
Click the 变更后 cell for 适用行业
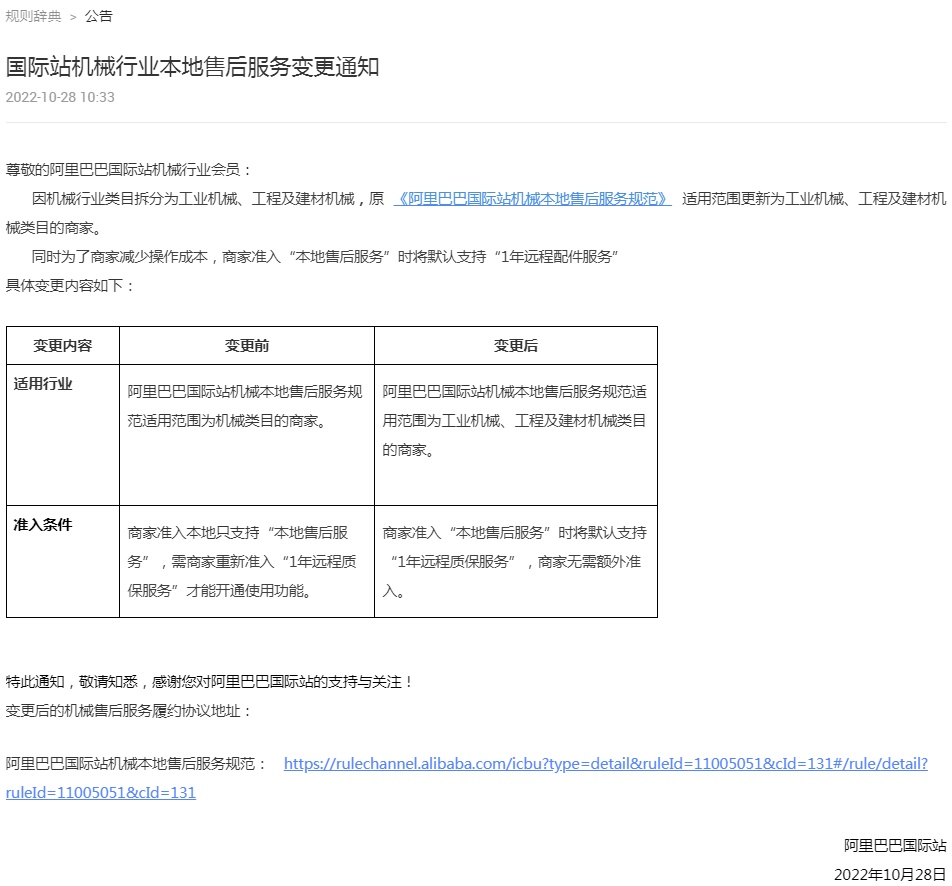(x=516, y=435)
